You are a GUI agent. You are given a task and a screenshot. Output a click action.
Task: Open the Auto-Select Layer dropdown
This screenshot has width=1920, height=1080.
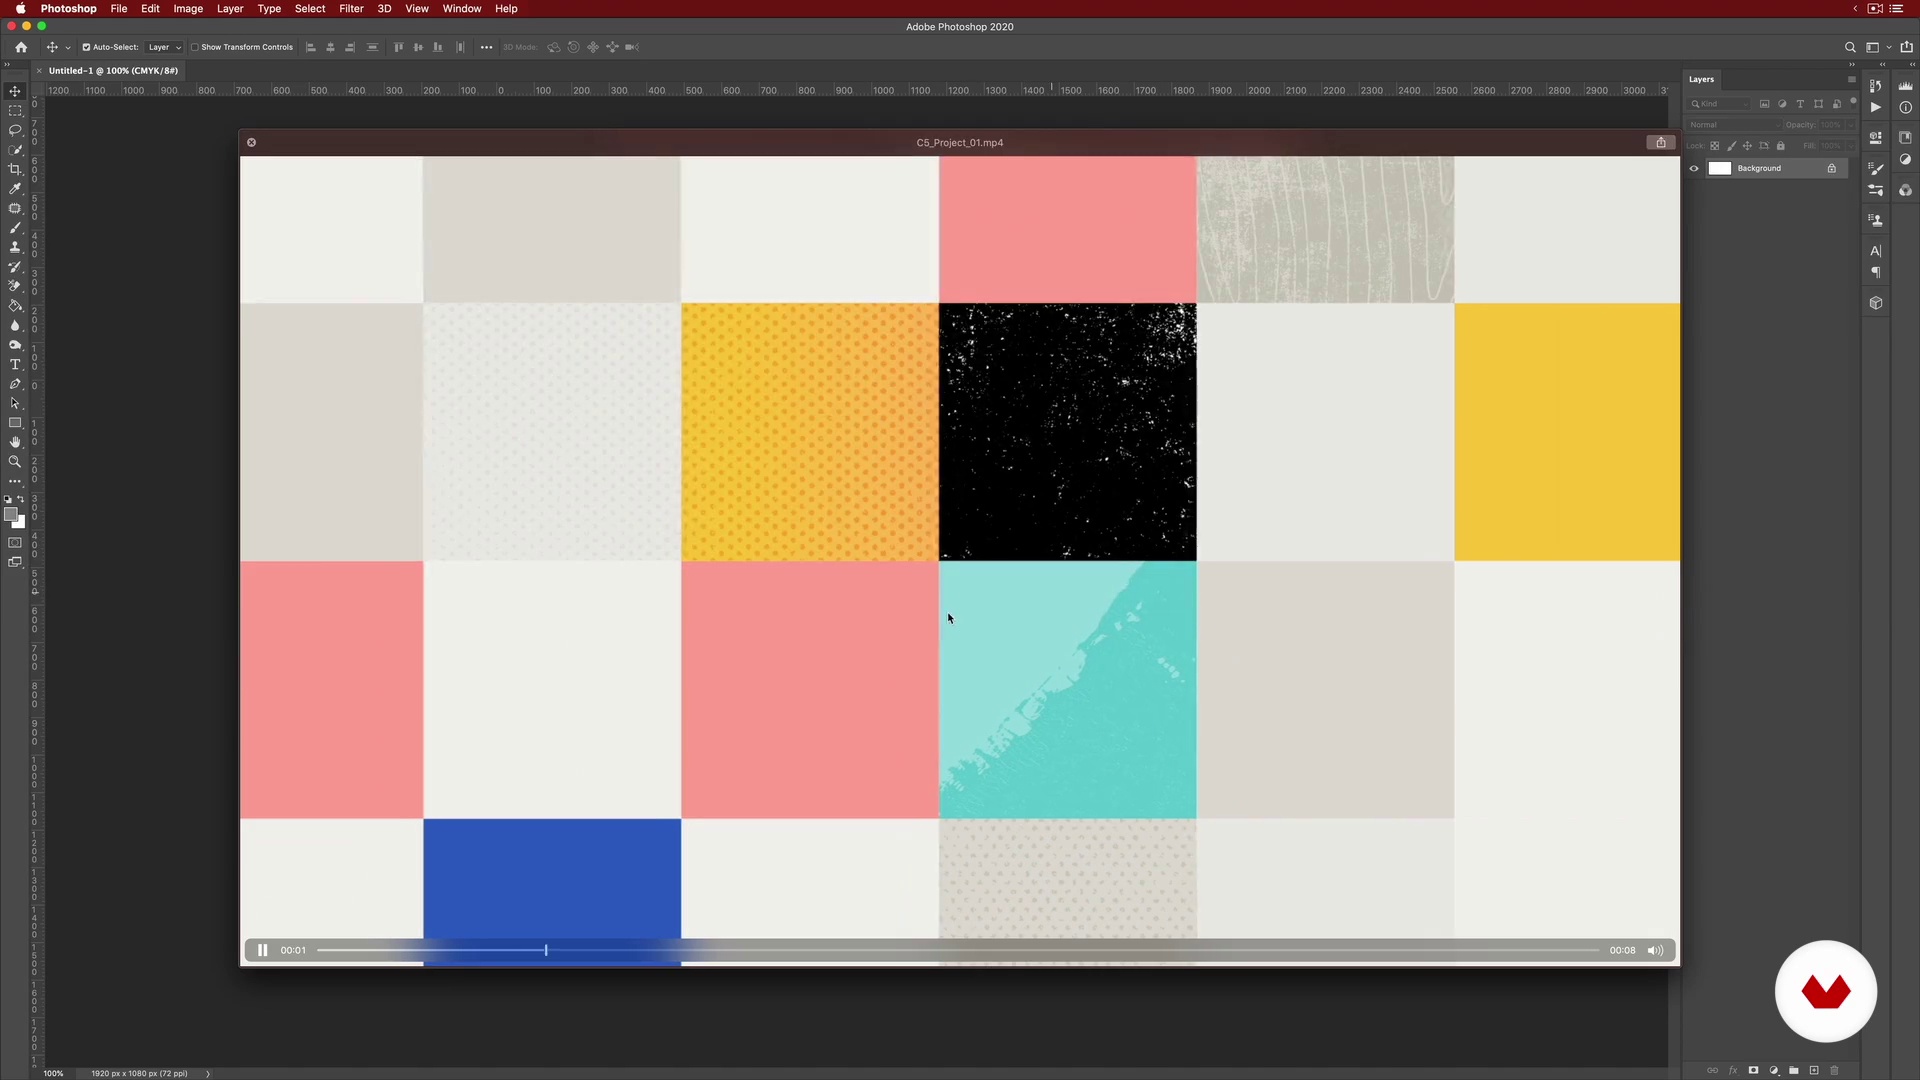[165, 47]
